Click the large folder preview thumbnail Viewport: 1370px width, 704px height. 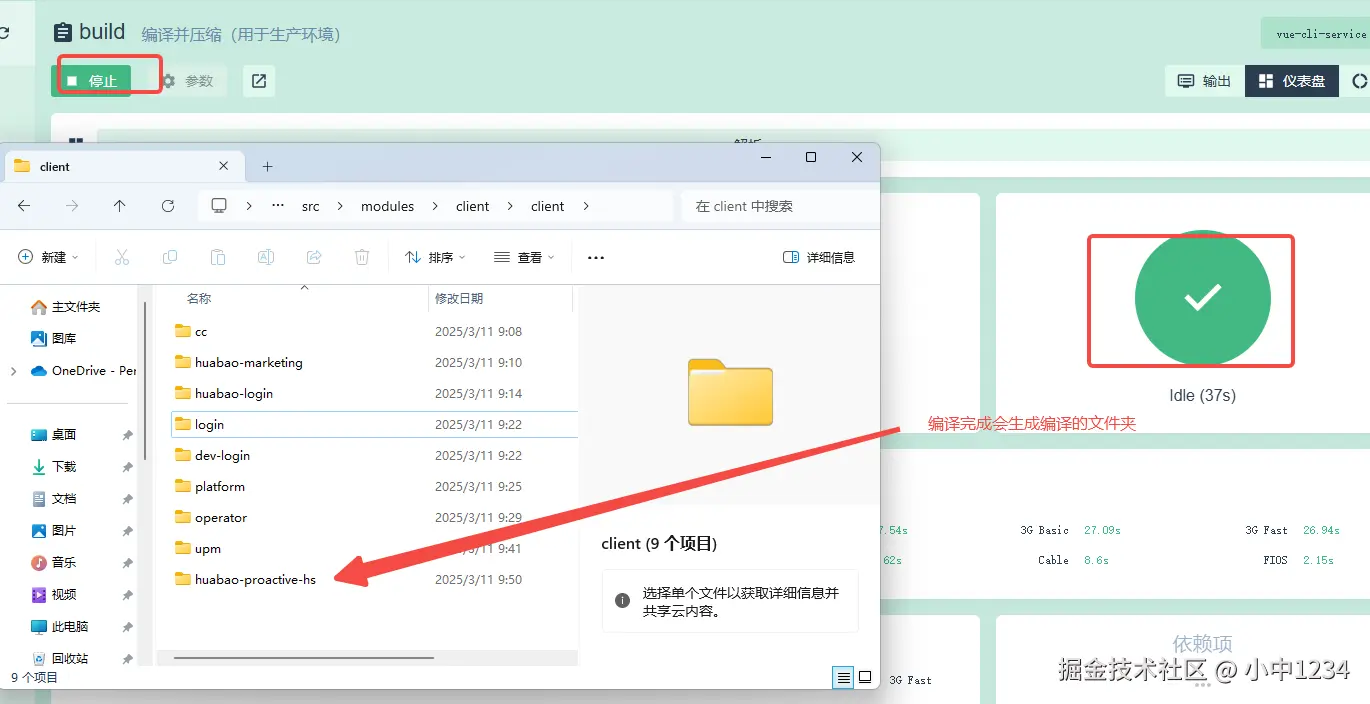(730, 392)
